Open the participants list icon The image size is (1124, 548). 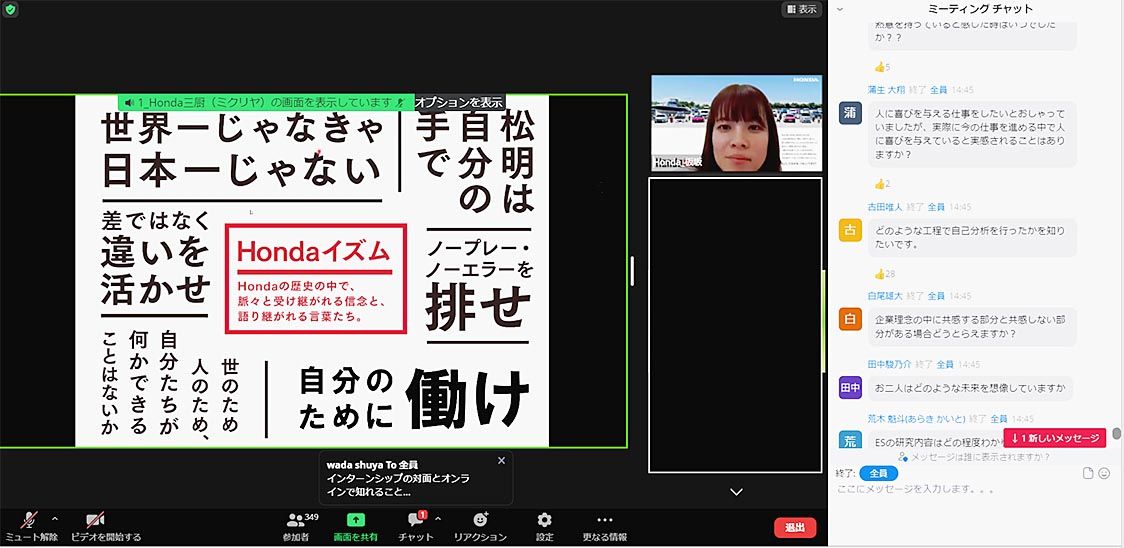tap(295, 520)
